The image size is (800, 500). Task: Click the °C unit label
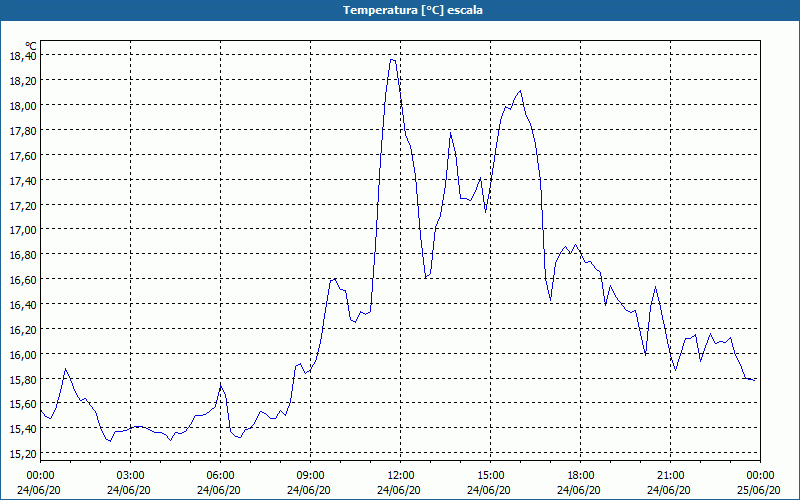31,46
